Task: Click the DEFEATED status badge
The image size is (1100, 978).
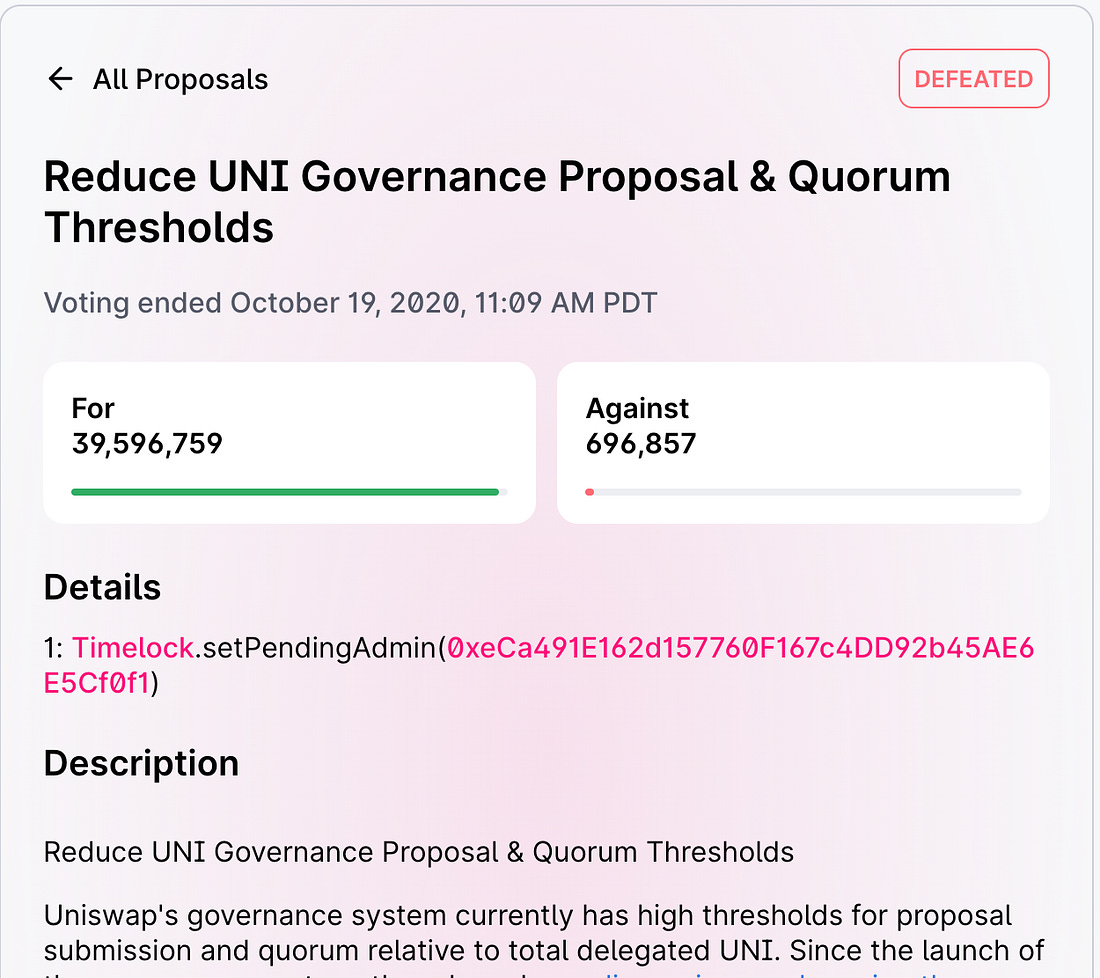Action: (x=974, y=79)
